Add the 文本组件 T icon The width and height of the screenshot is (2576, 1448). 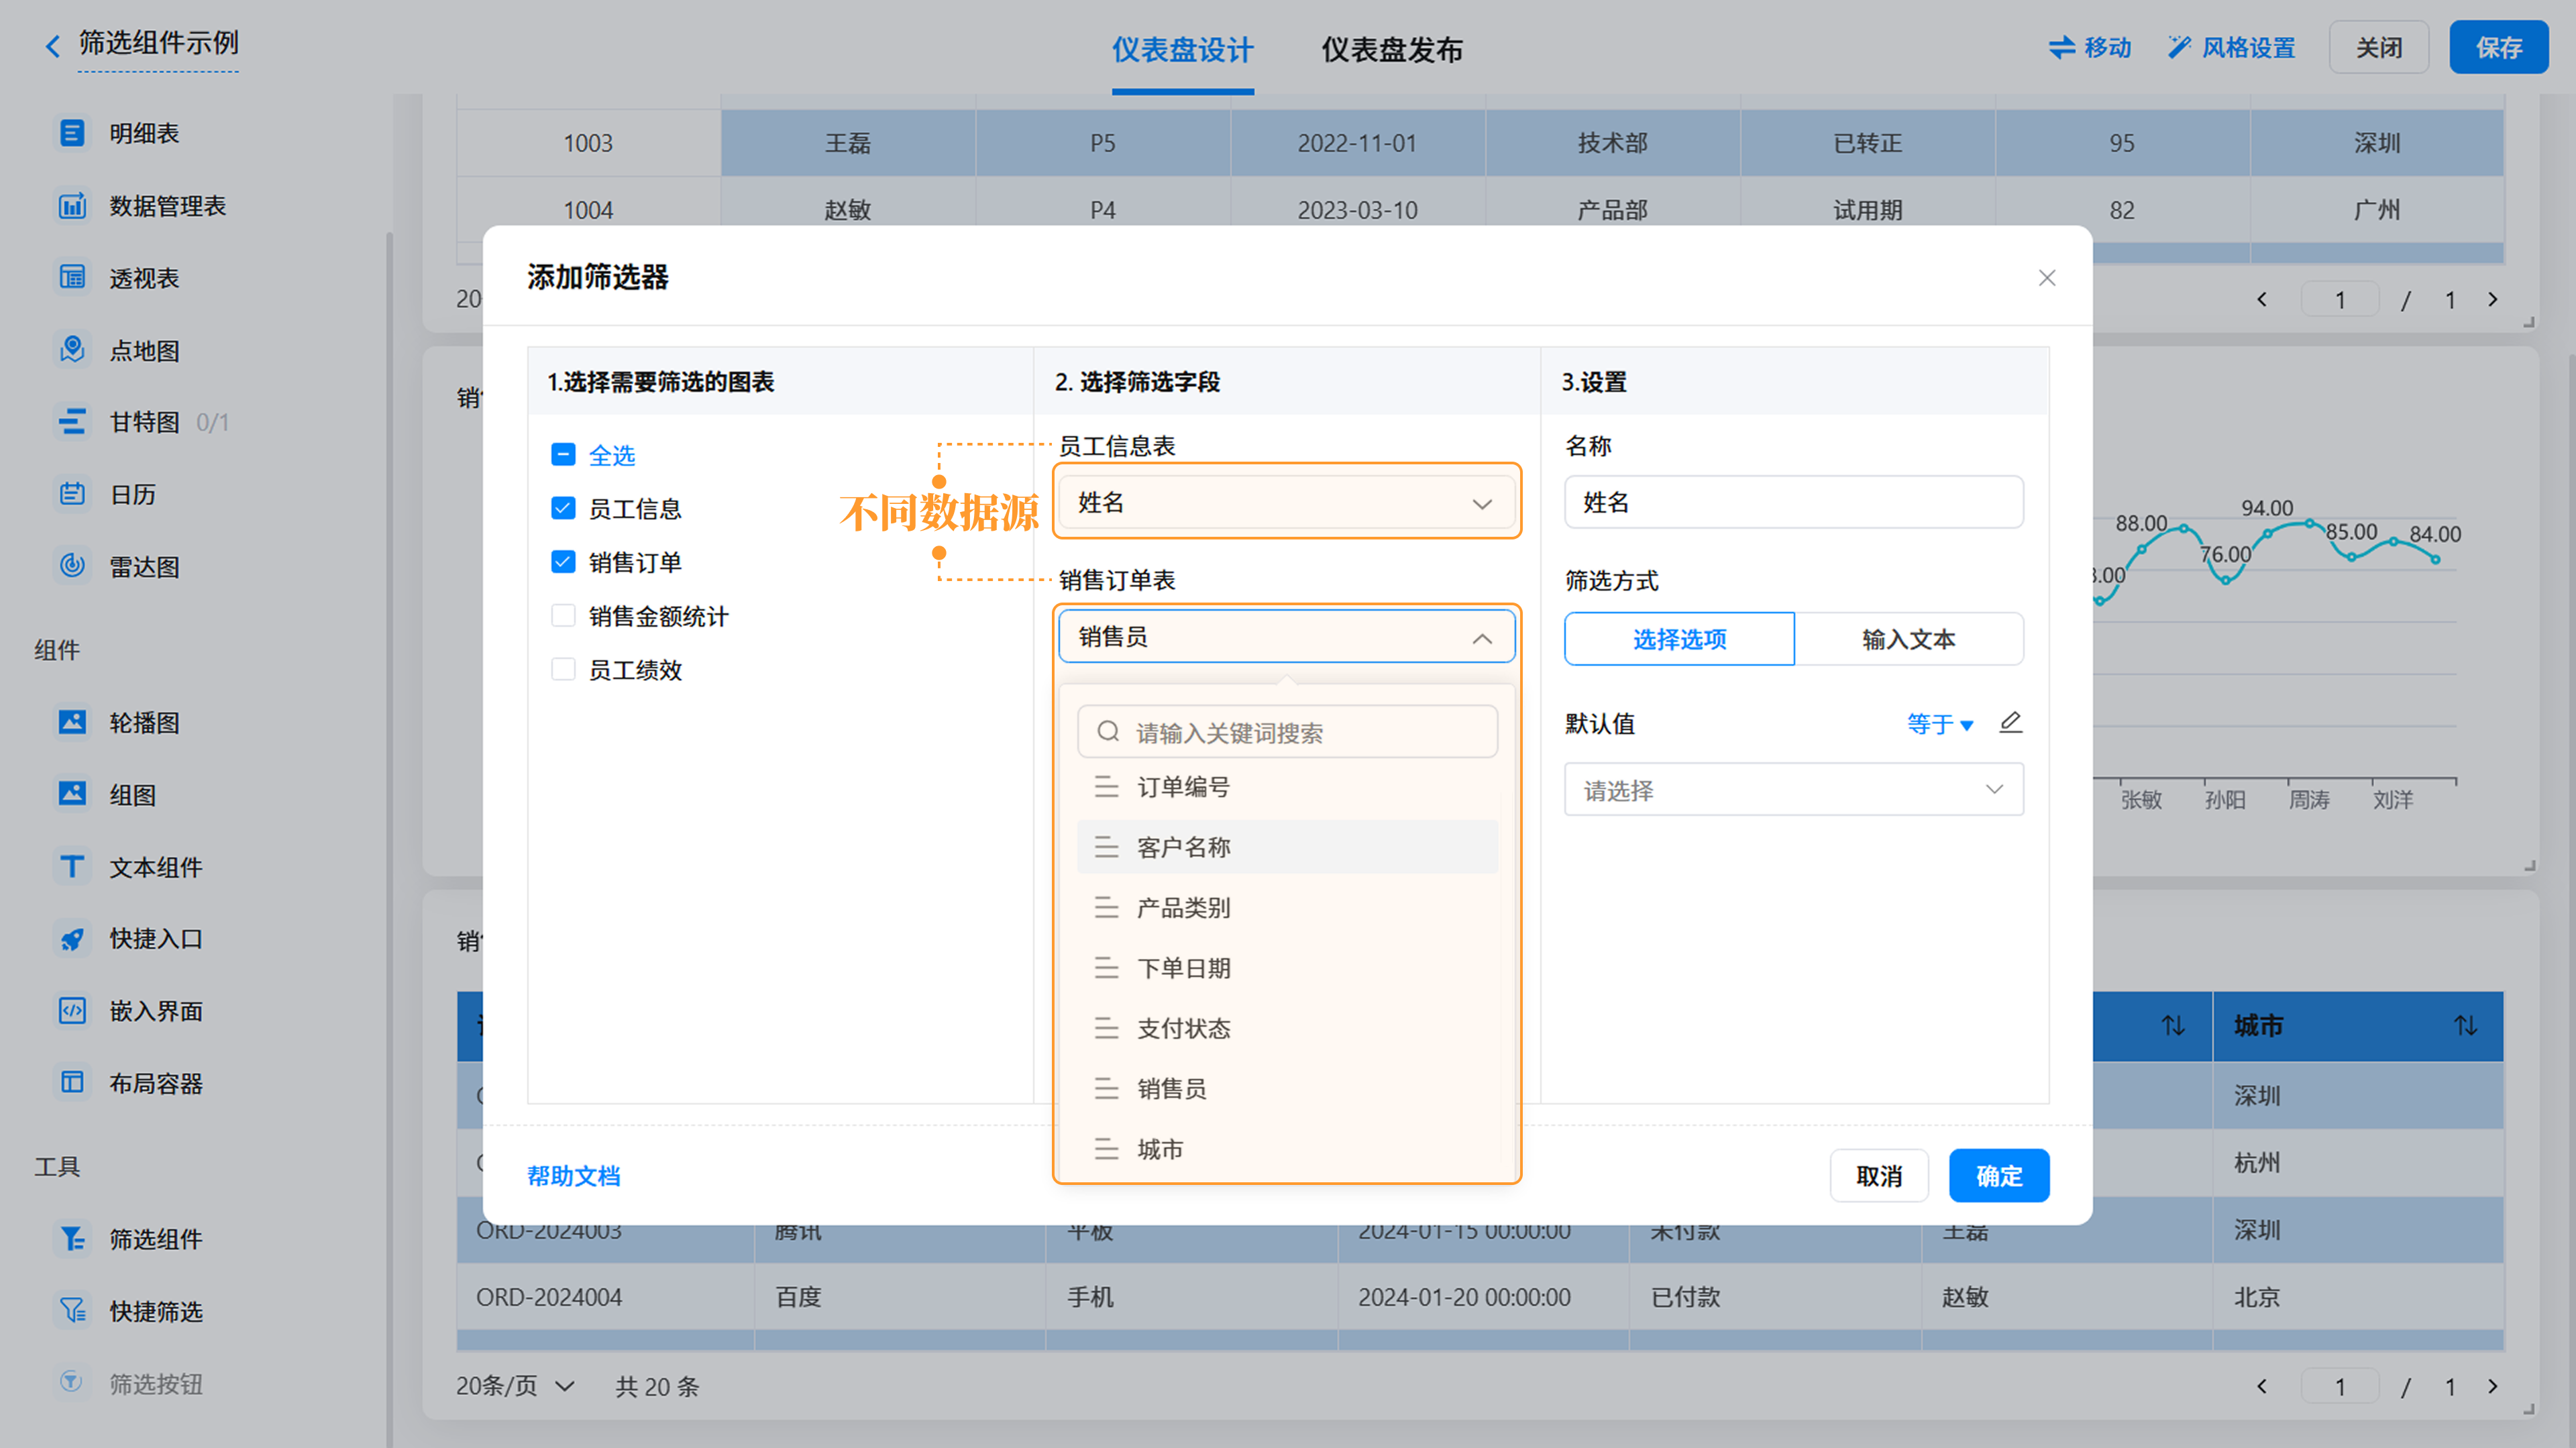(72, 866)
